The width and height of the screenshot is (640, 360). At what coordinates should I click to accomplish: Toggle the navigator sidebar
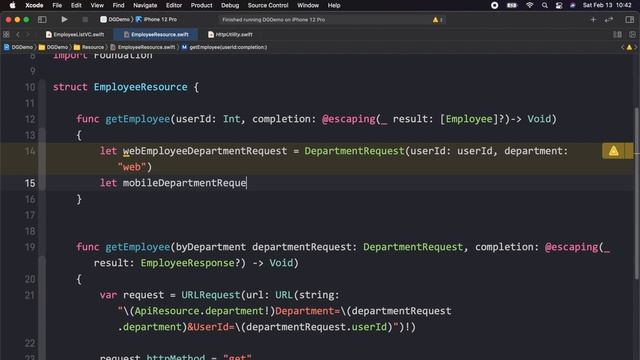(x=42, y=19)
